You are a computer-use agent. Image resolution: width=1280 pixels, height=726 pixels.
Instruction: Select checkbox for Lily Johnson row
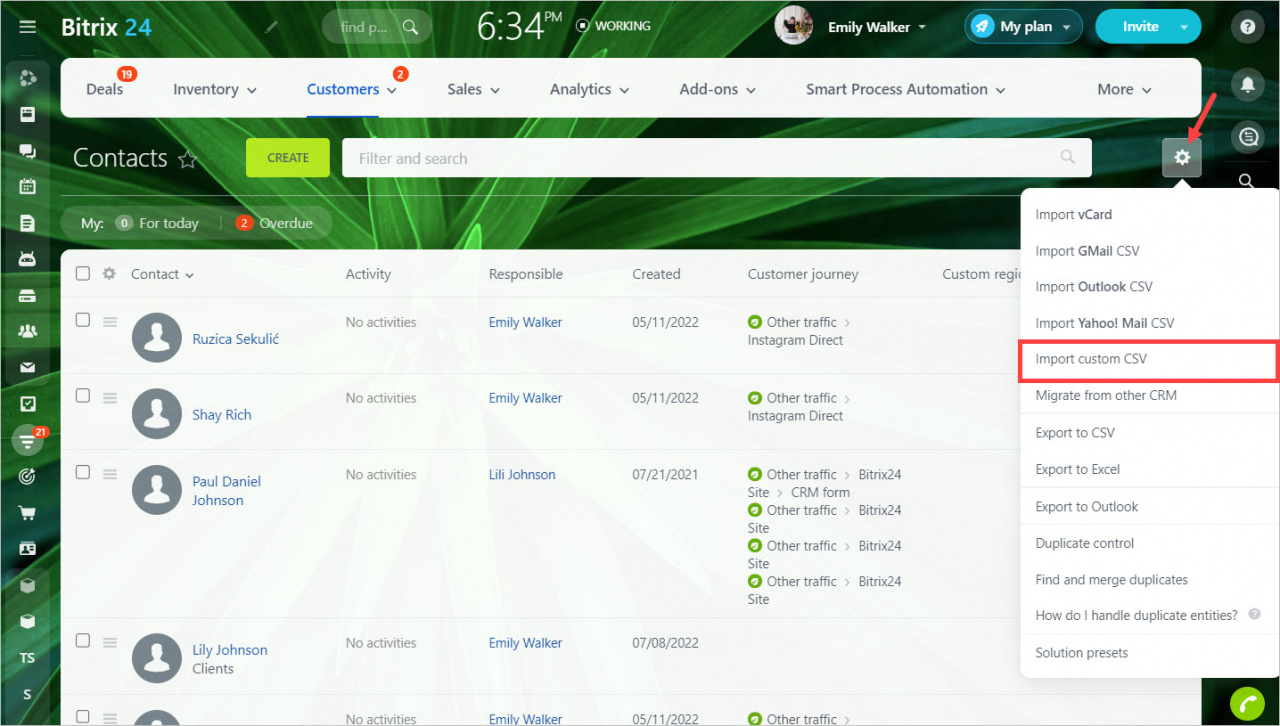83,640
